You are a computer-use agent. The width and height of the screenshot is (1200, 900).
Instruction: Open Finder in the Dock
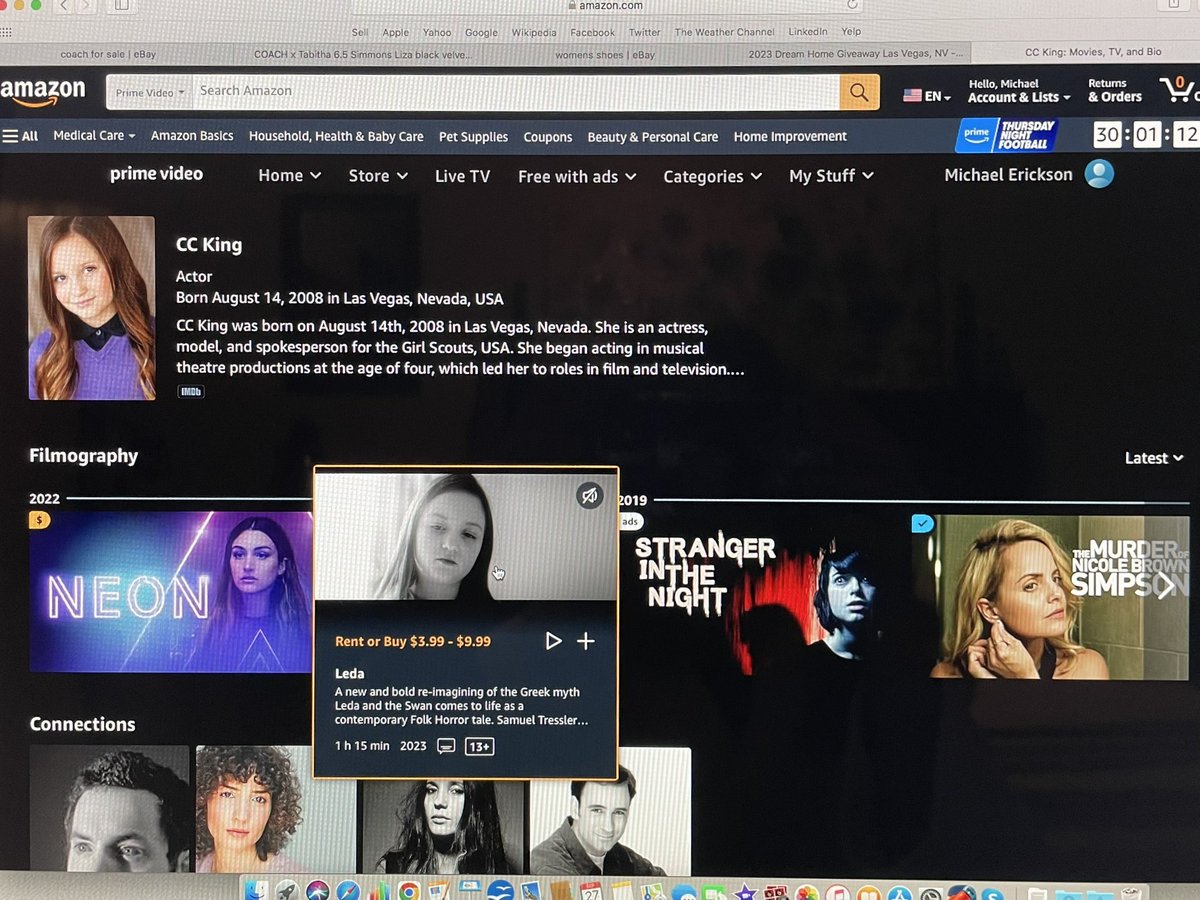[x=257, y=890]
